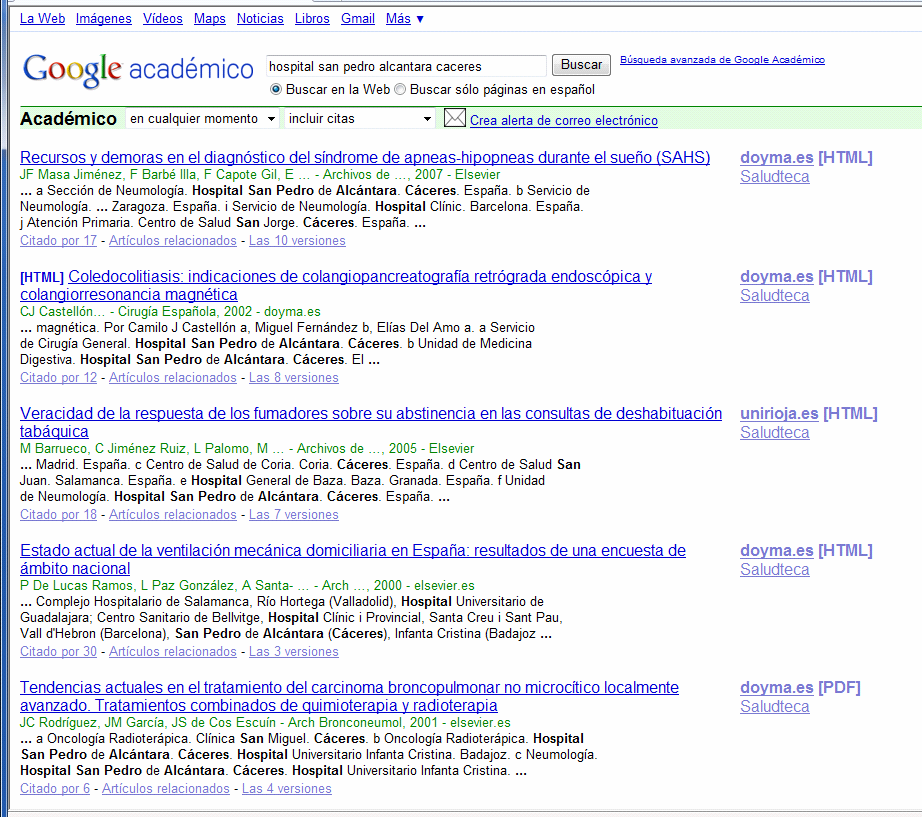Open the 'Más' menu in top bar
The height and width of the screenshot is (818, 923).
pos(404,18)
